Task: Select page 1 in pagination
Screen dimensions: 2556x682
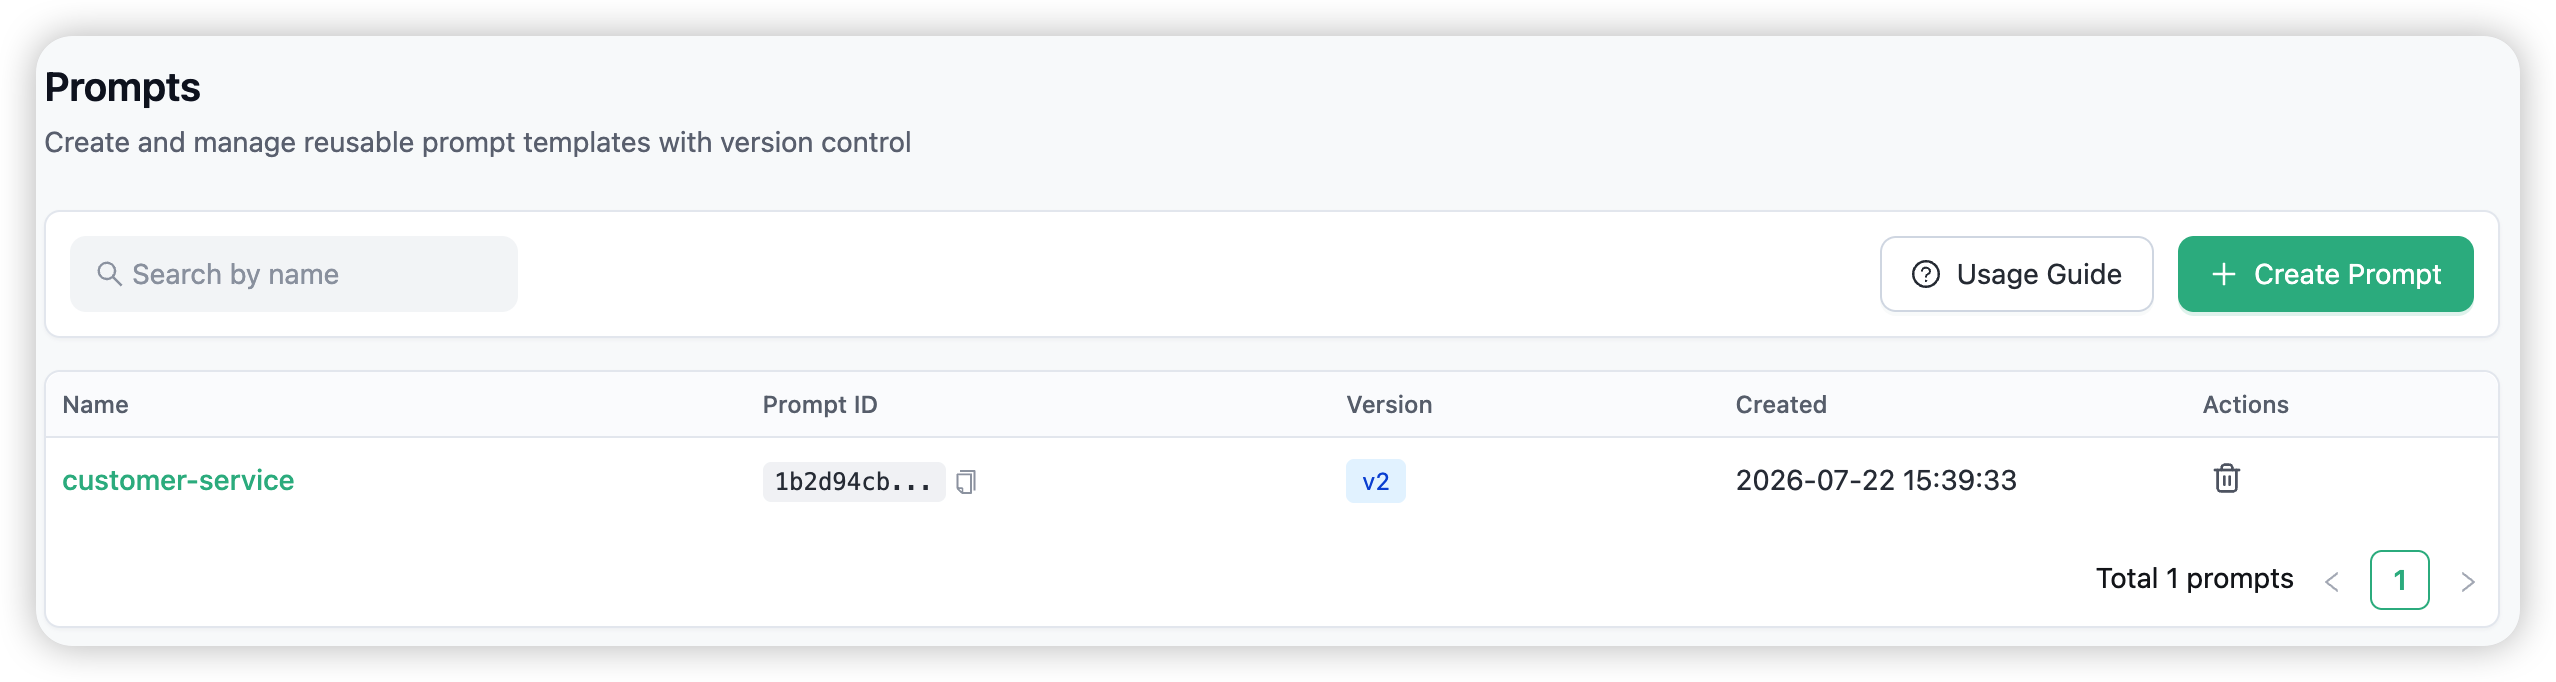Action: 2399,580
